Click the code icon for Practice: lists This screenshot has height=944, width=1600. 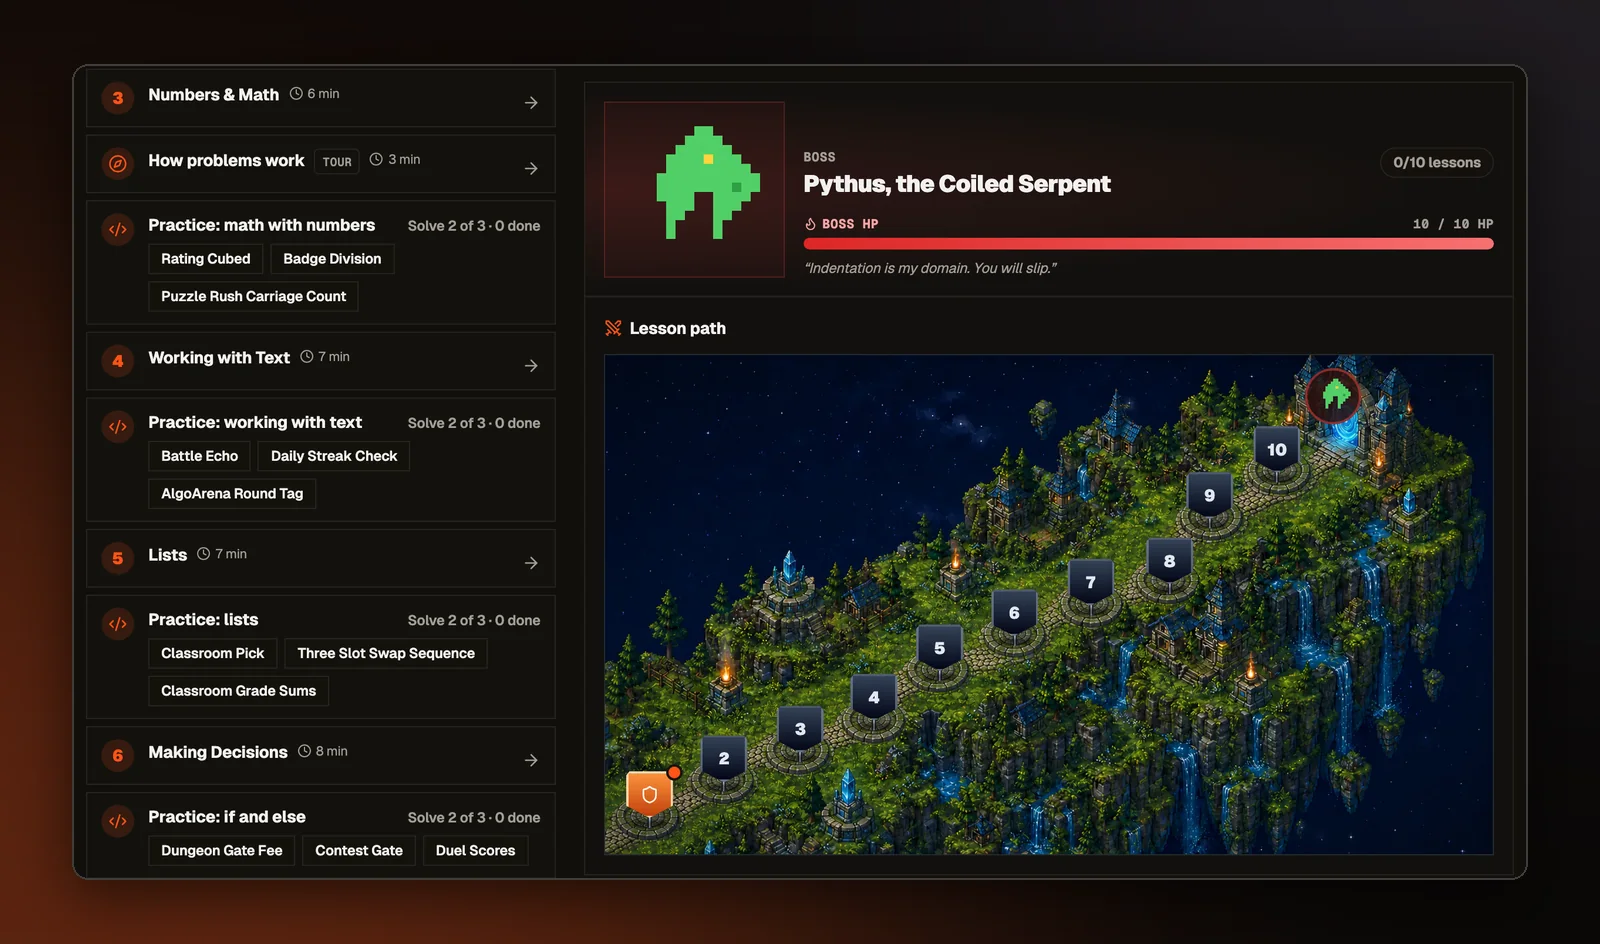[118, 624]
